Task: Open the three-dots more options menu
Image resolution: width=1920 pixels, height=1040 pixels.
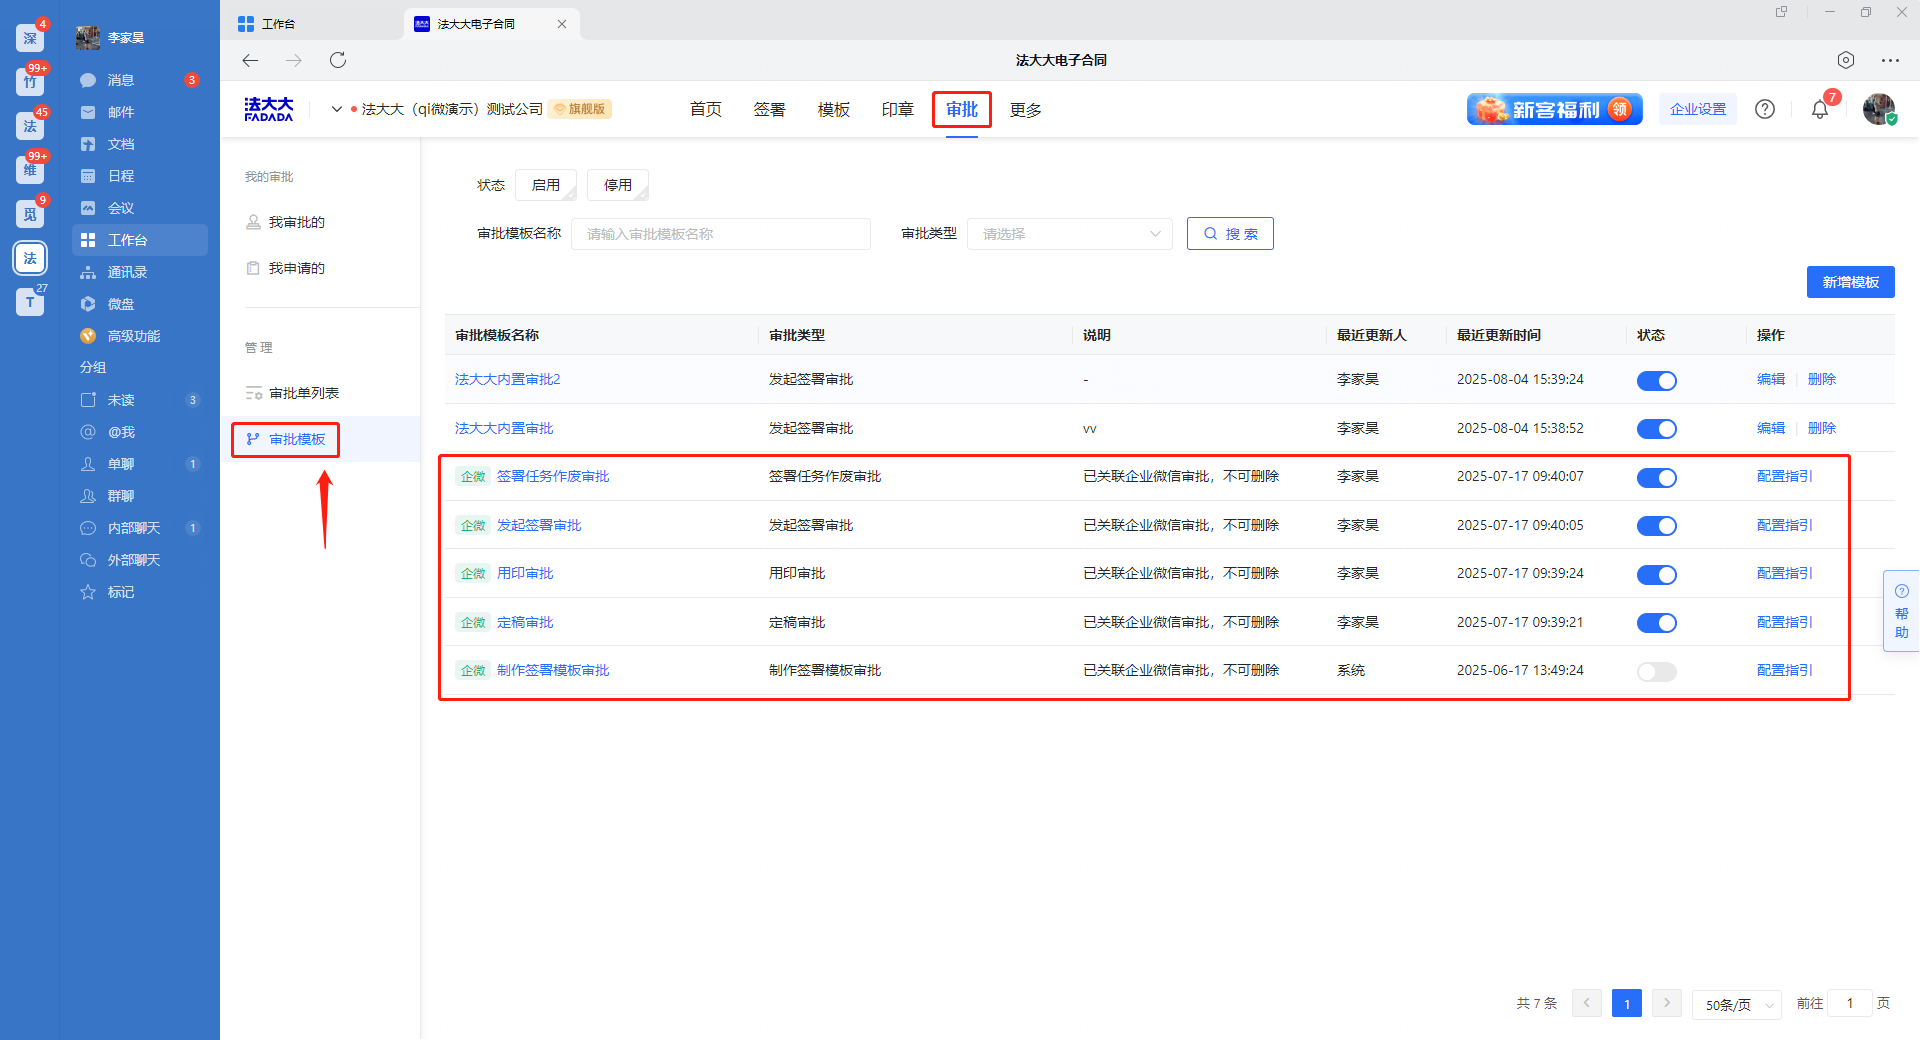Action: click(1890, 60)
